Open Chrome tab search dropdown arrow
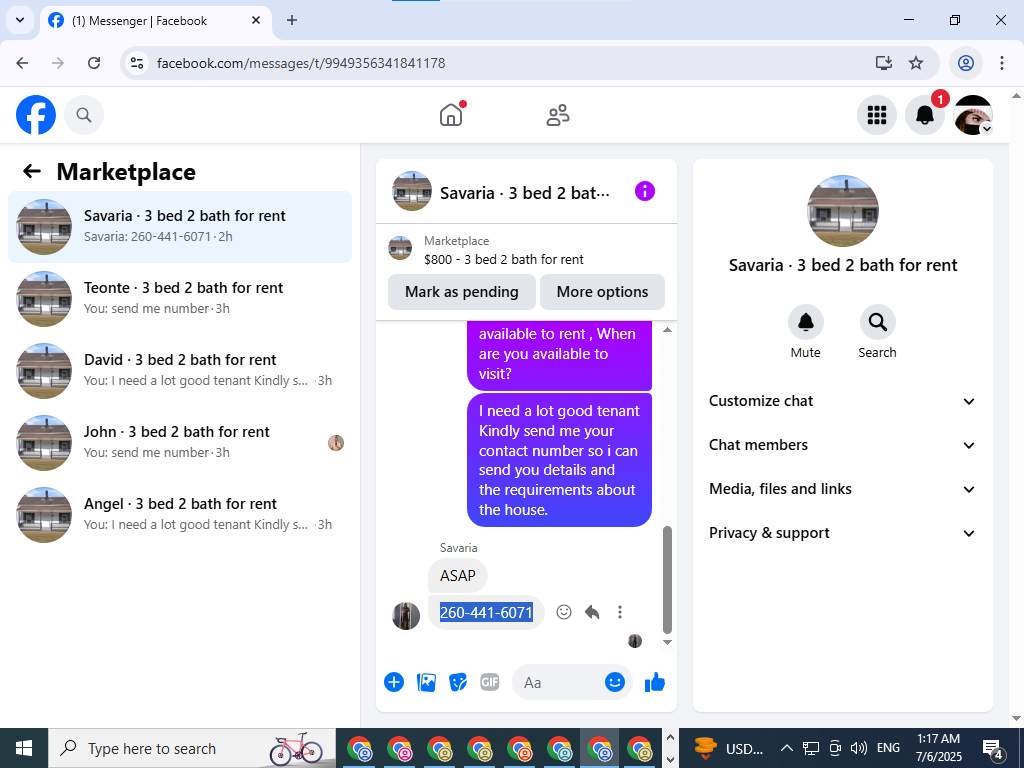 click(x=20, y=20)
